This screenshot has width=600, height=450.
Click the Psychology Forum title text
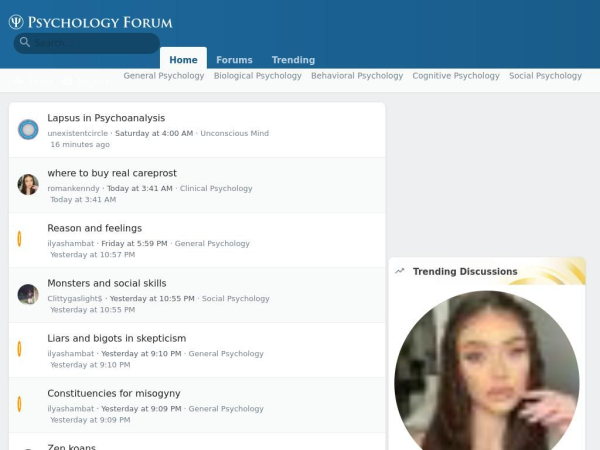100,22
